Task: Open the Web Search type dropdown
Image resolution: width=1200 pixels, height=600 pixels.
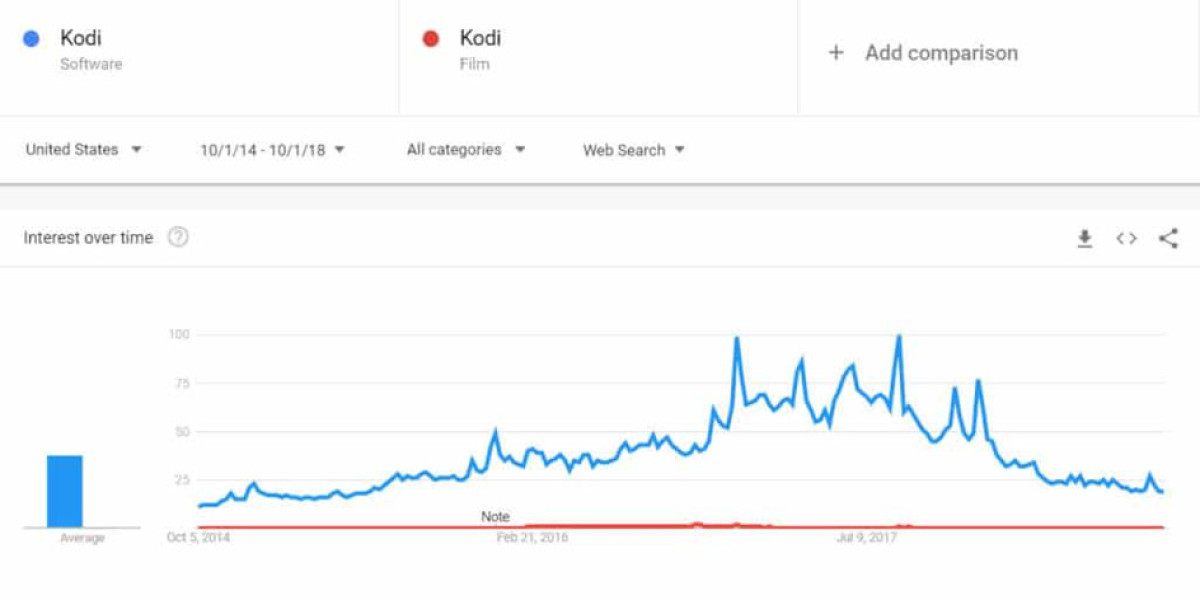Action: click(x=634, y=150)
